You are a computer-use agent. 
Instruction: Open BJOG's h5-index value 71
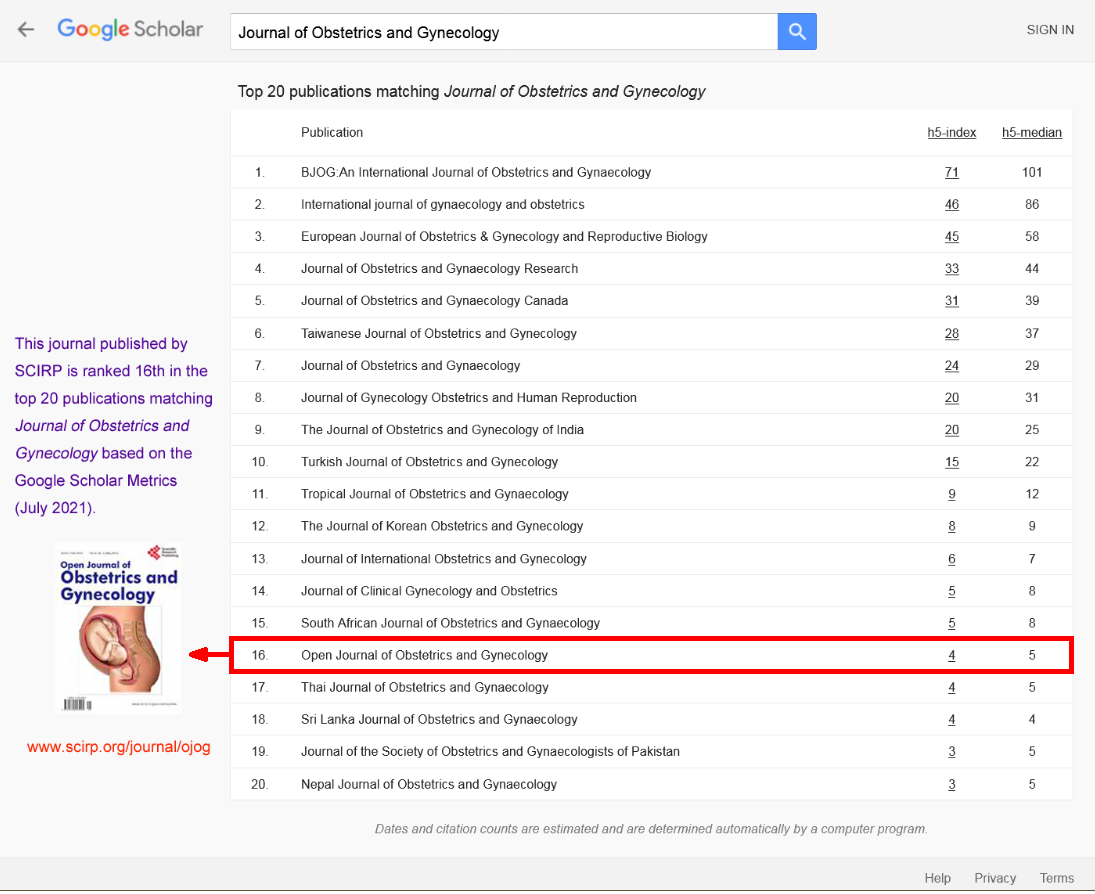click(x=951, y=172)
